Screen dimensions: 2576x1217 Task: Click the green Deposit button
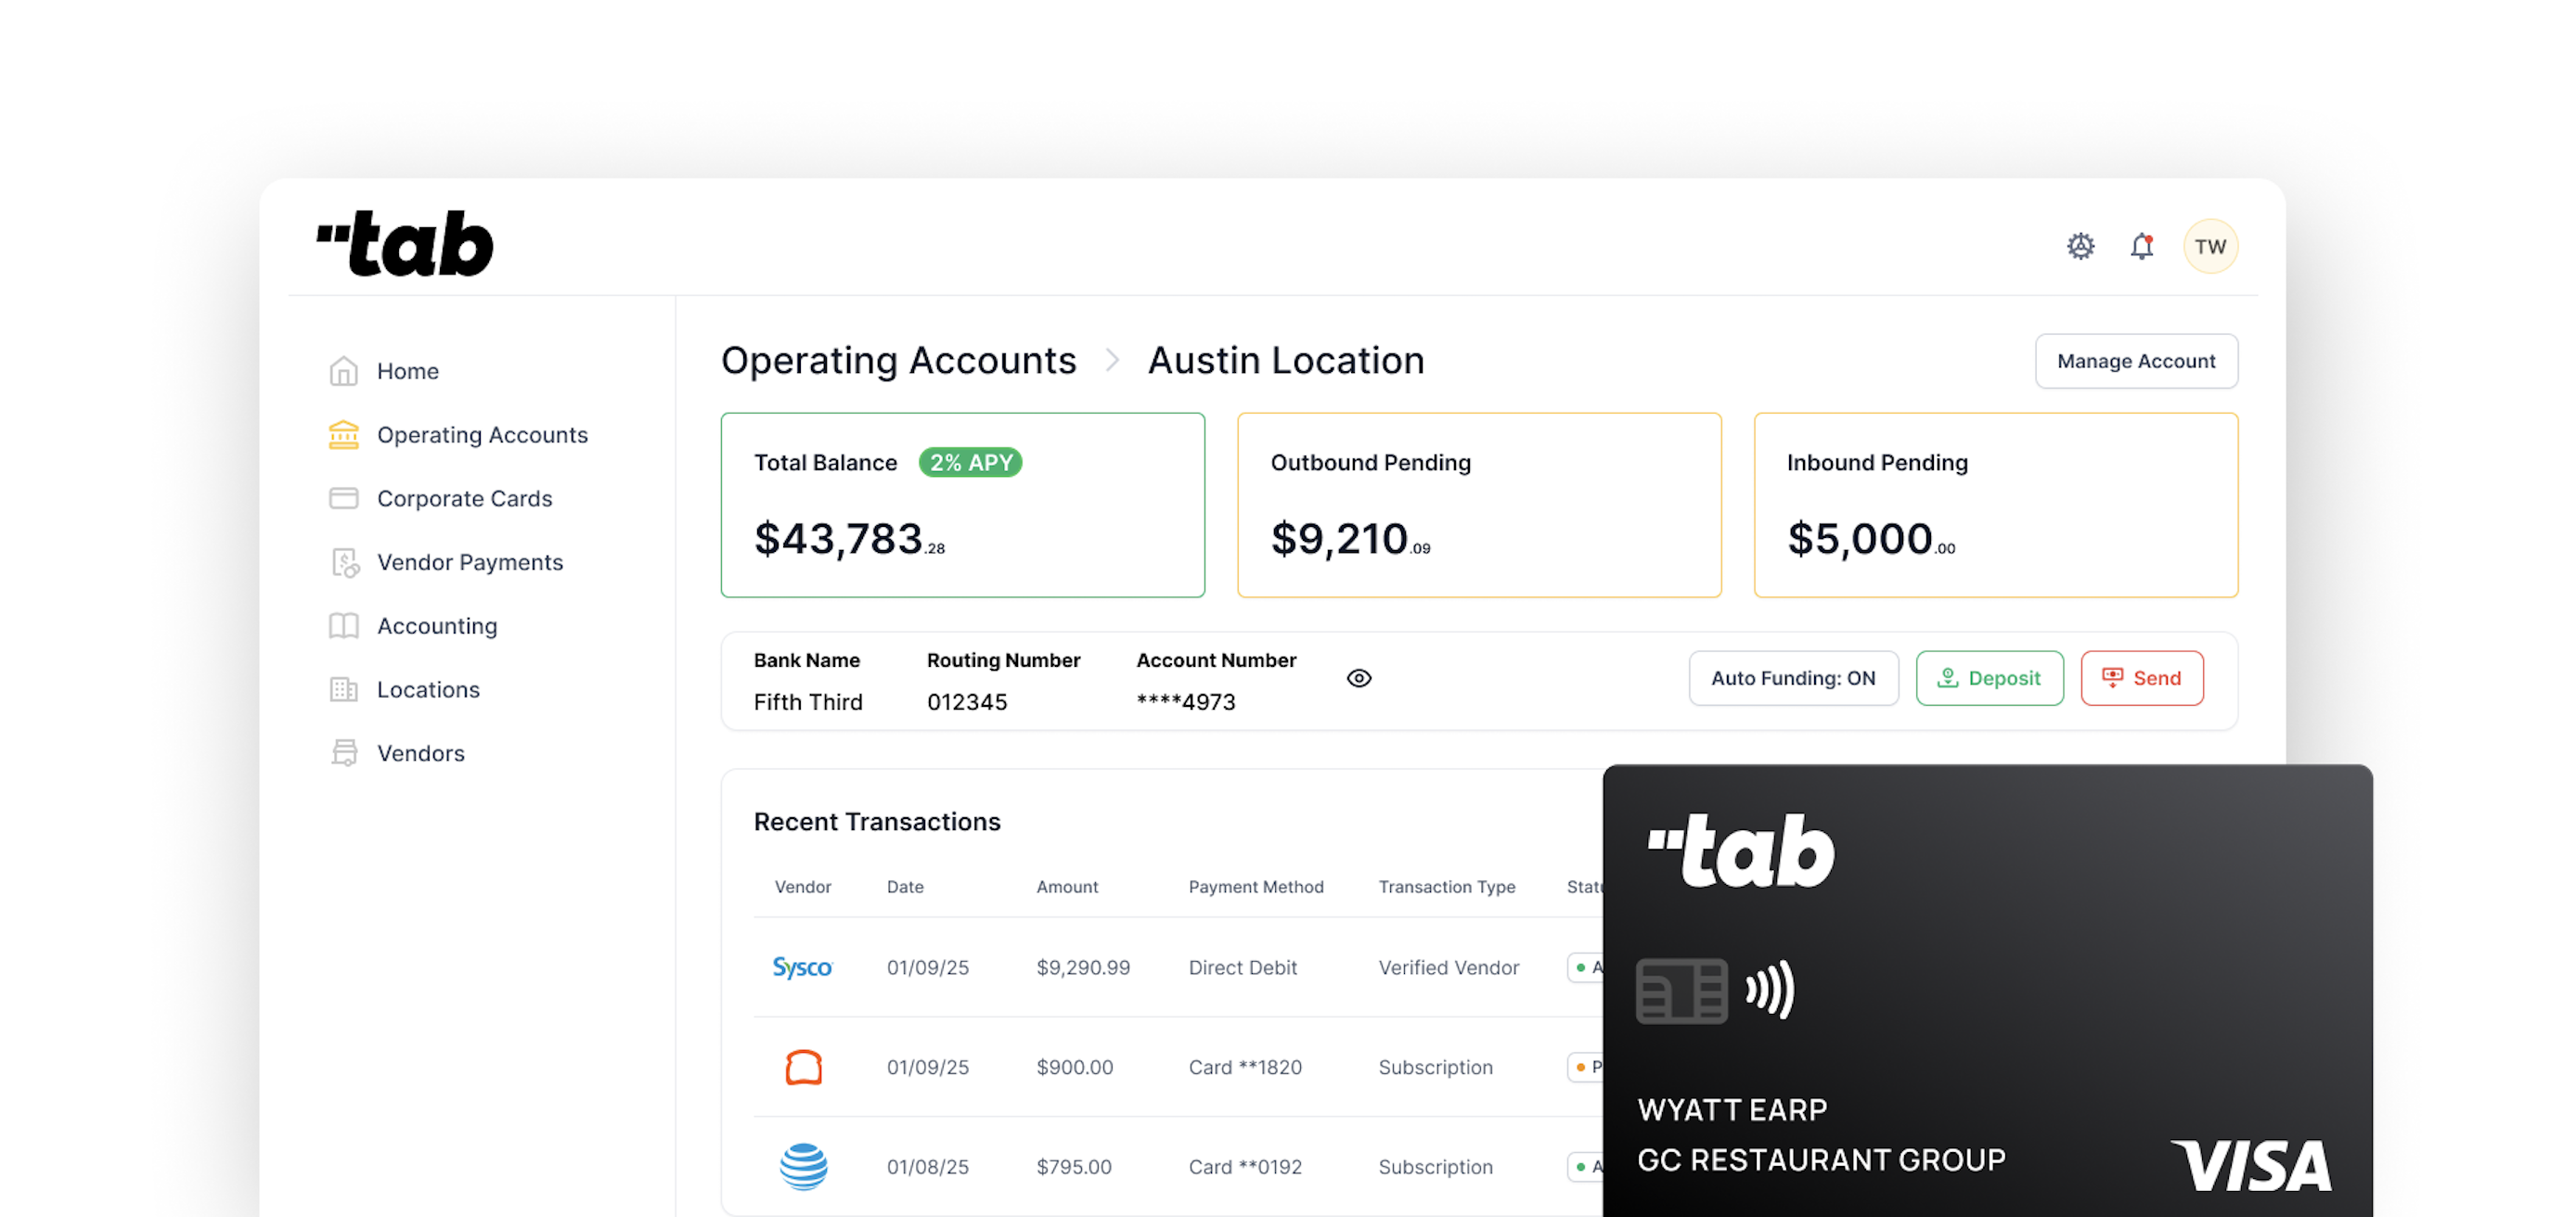click(1989, 678)
